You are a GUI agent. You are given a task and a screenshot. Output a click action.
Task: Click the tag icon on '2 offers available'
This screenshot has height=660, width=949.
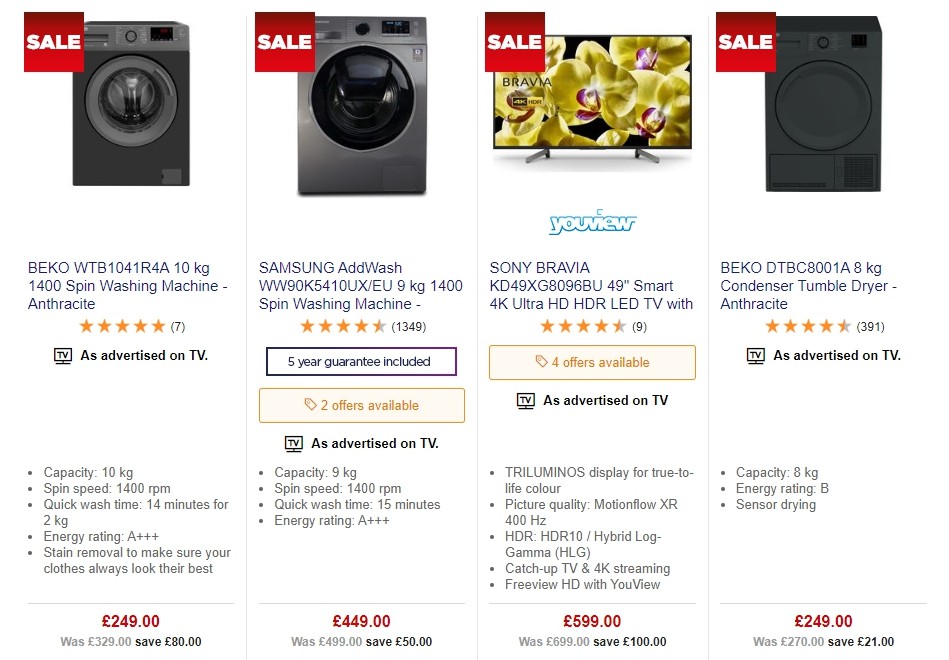pos(310,405)
